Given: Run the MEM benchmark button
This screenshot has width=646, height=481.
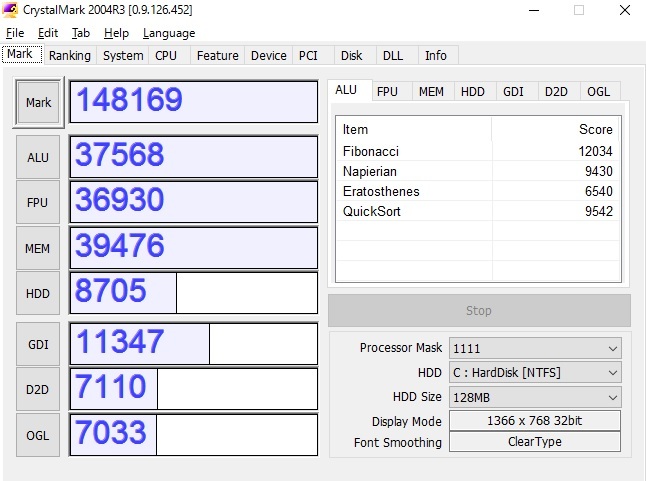Looking at the screenshot, I should point(38,248).
